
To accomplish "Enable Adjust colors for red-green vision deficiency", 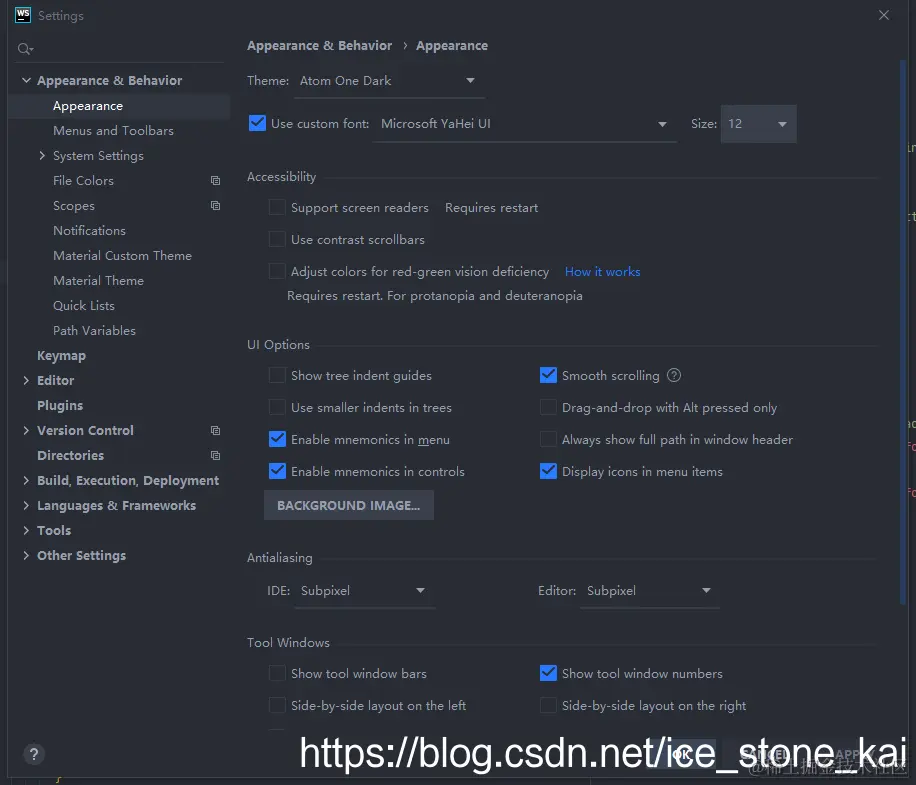I will 277,272.
